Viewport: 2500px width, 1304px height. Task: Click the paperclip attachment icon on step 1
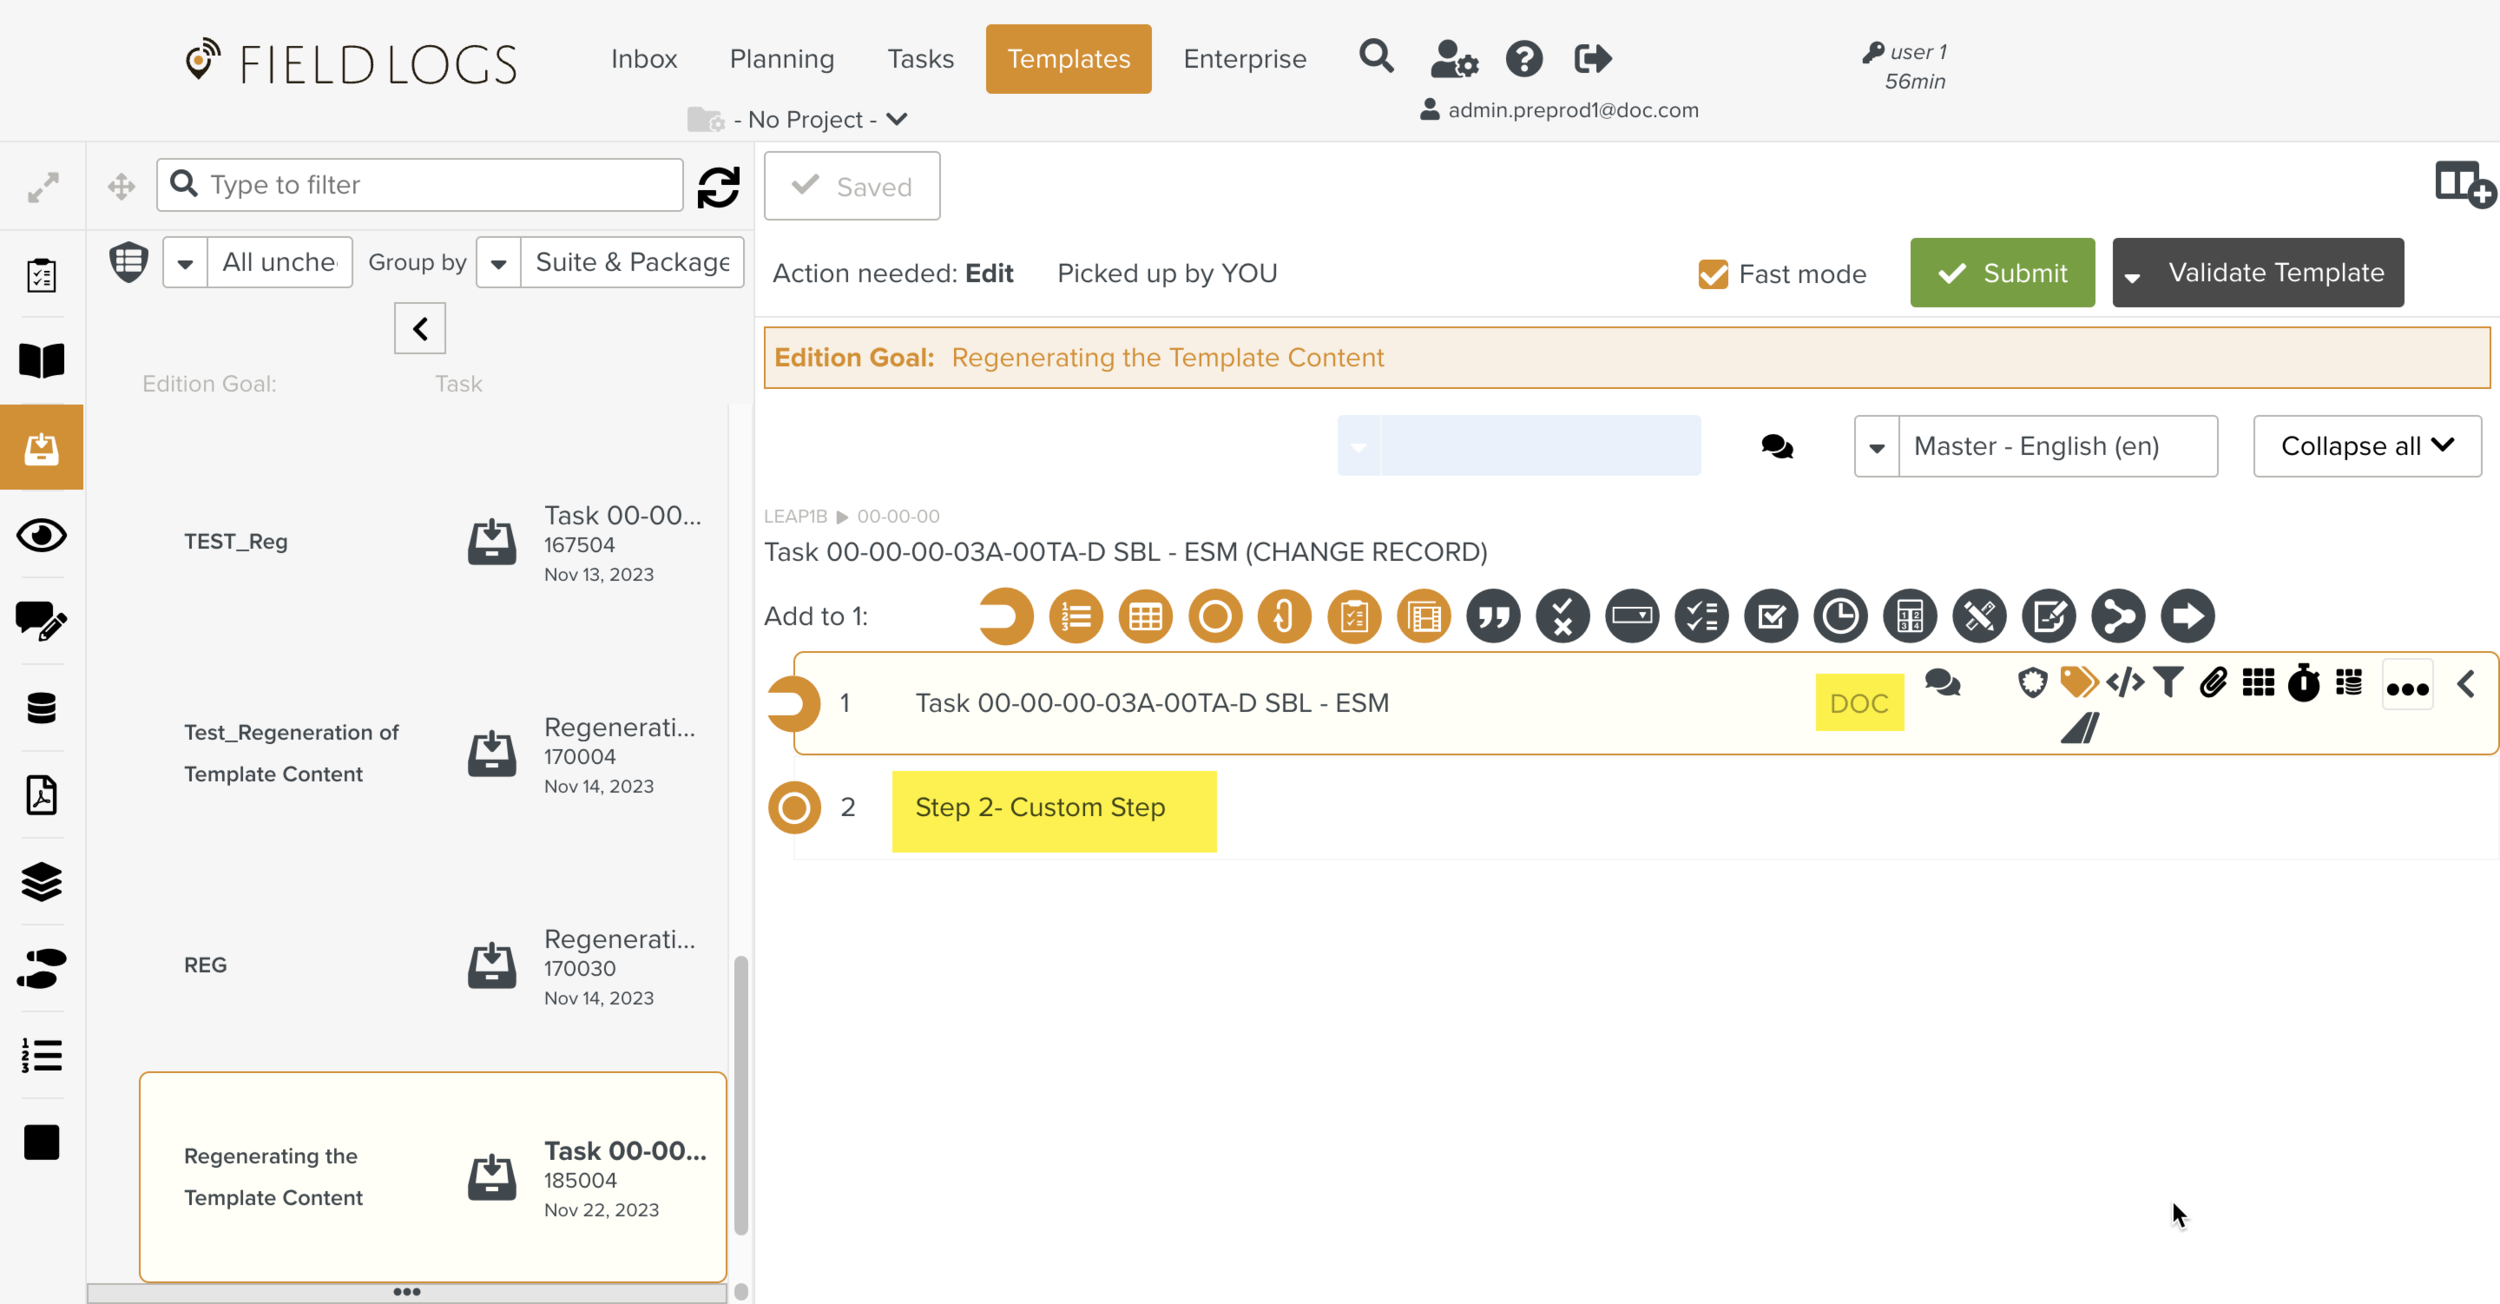click(2213, 683)
